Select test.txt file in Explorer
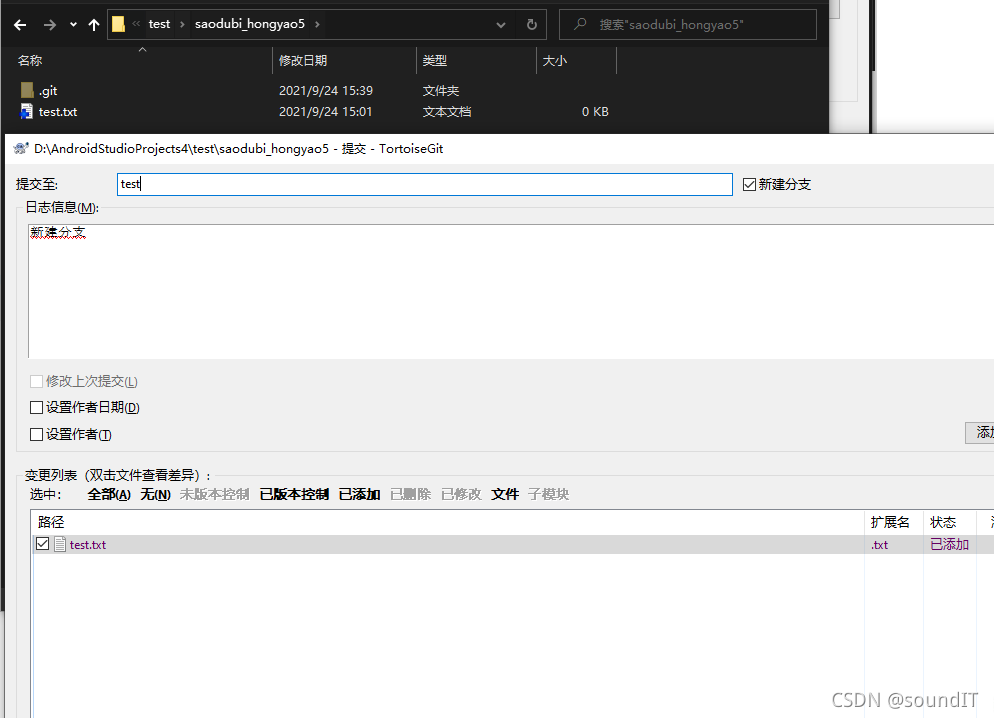The image size is (994, 718). pyautogui.click(x=49, y=112)
